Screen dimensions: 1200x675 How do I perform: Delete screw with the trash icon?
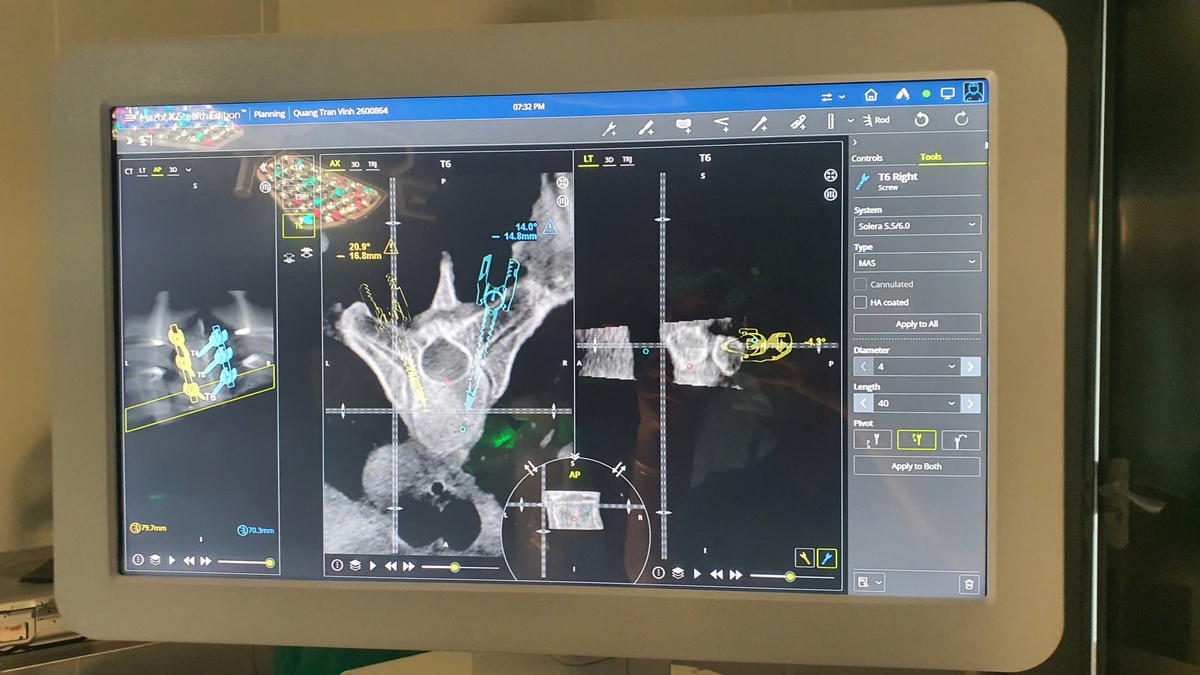click(x=968, y=584)
